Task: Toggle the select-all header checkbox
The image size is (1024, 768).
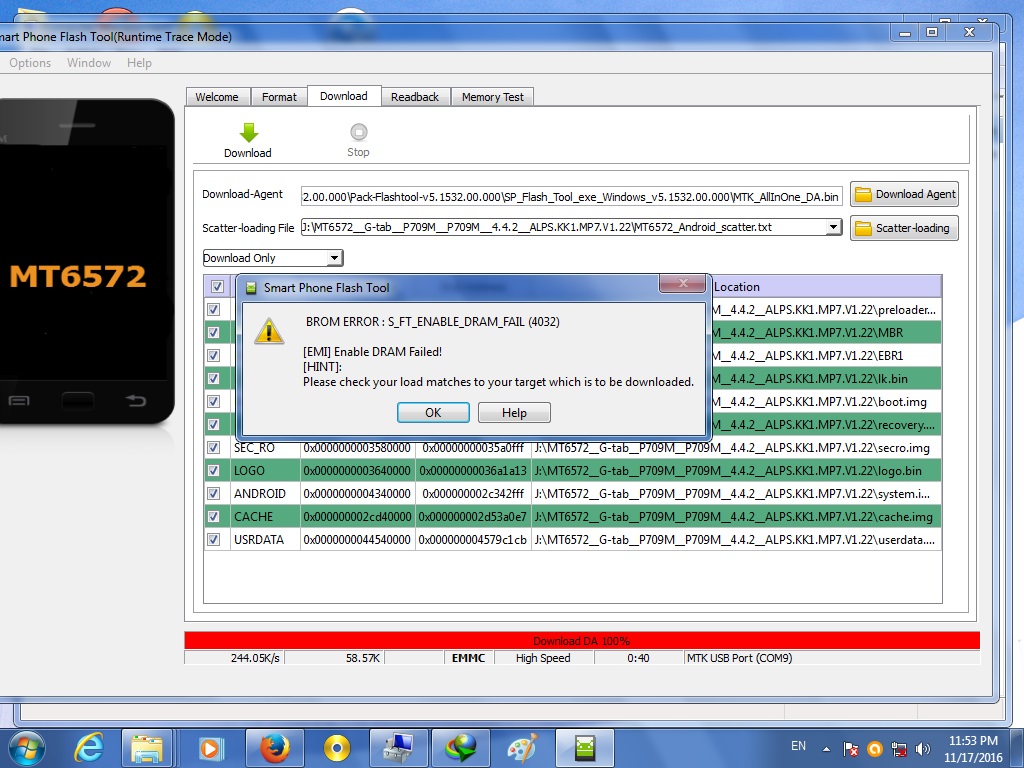Action: [217, 287]
